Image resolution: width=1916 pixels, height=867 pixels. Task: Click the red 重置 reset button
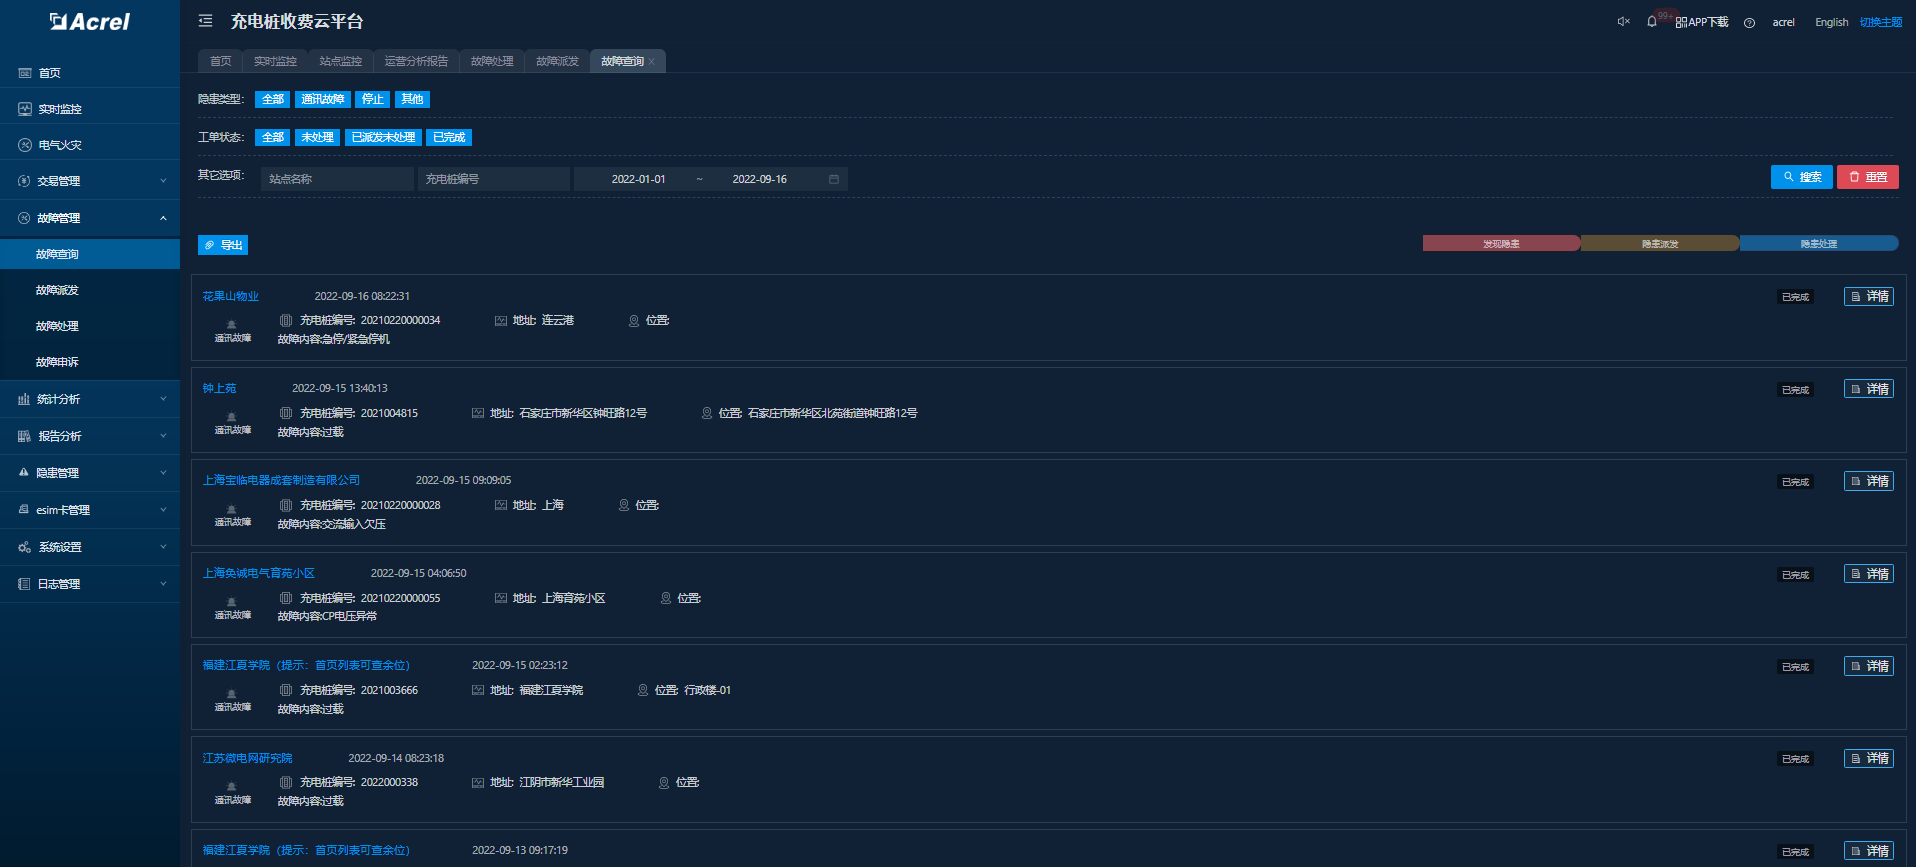[1867, 177]
